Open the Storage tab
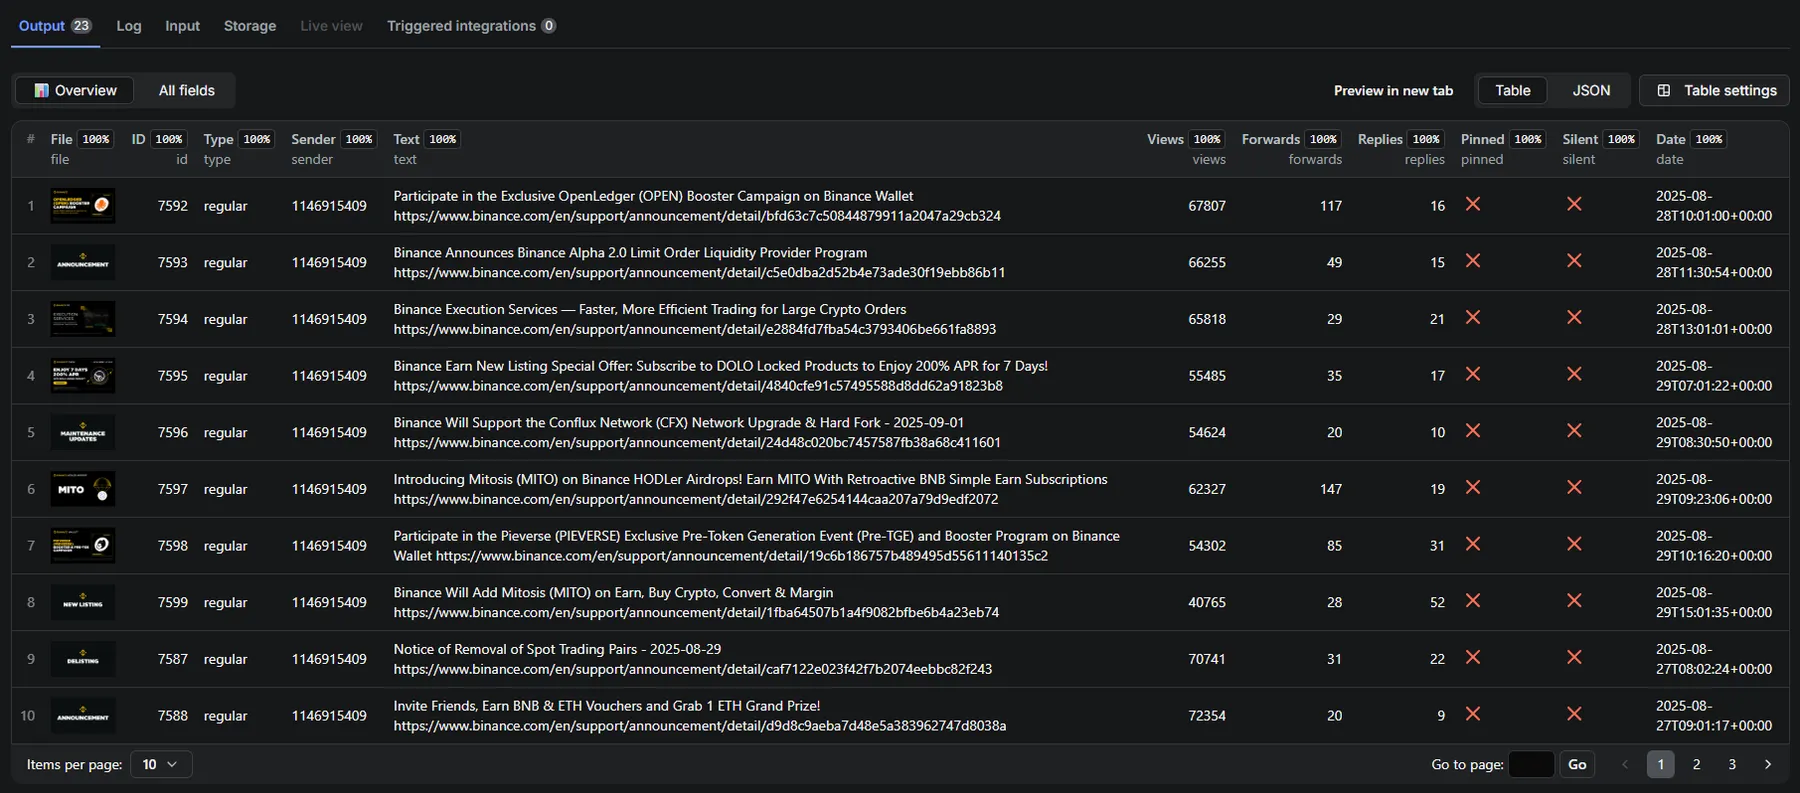Screen dimensions: 1800x793 (250, 26)
